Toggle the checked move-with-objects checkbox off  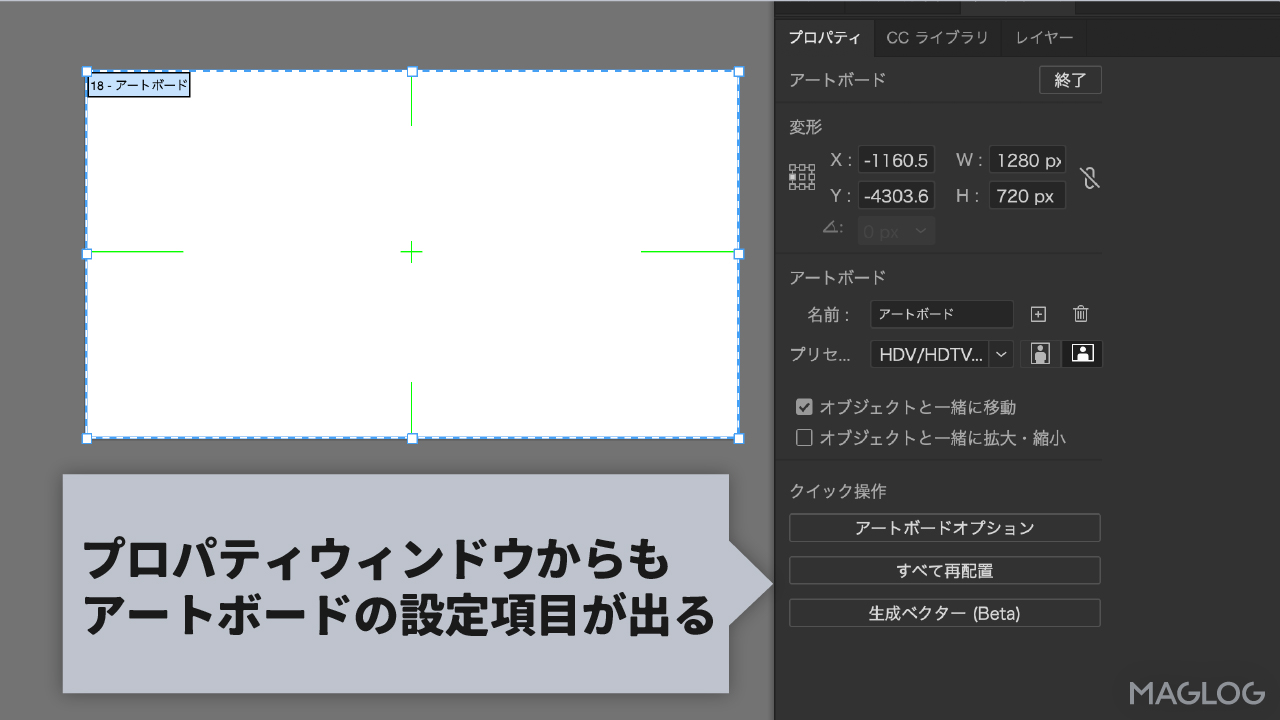click(804, 407)
